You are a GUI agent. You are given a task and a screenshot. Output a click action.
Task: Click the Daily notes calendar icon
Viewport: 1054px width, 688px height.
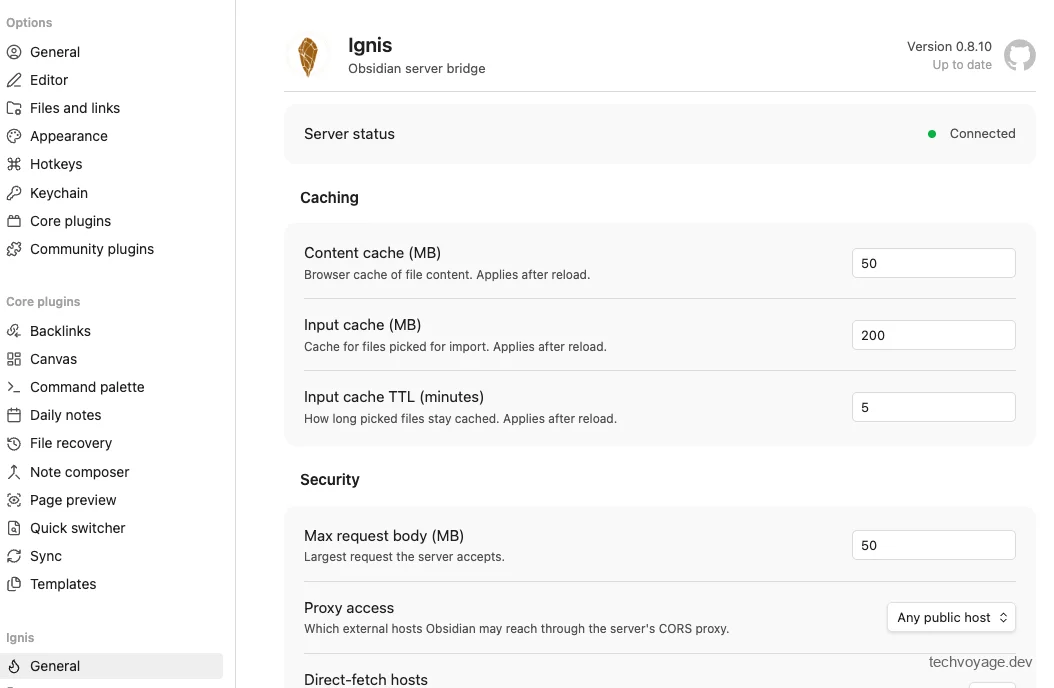14,415
